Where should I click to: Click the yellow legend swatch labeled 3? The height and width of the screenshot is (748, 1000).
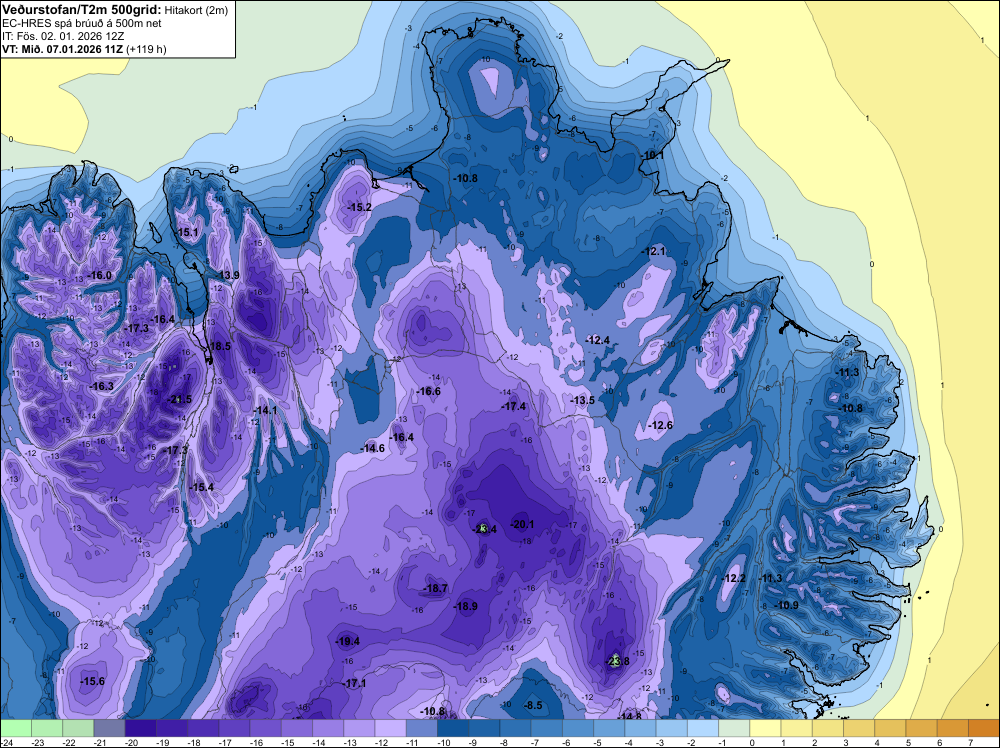click(859, 728)
